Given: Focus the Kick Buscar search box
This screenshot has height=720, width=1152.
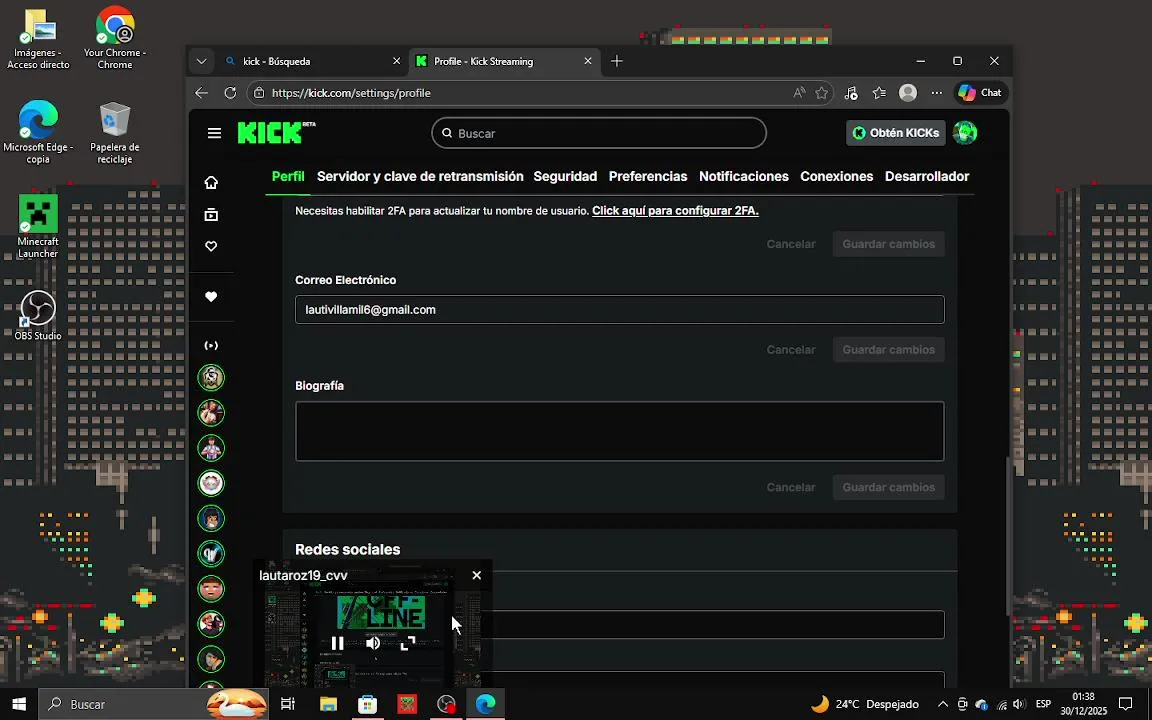Looking at the screenshot, I should pyautogui.click(x=599, y=133).
